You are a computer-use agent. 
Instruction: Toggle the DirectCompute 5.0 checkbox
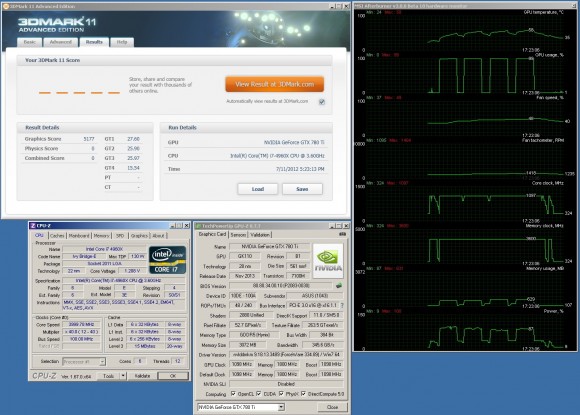(303, 394)
